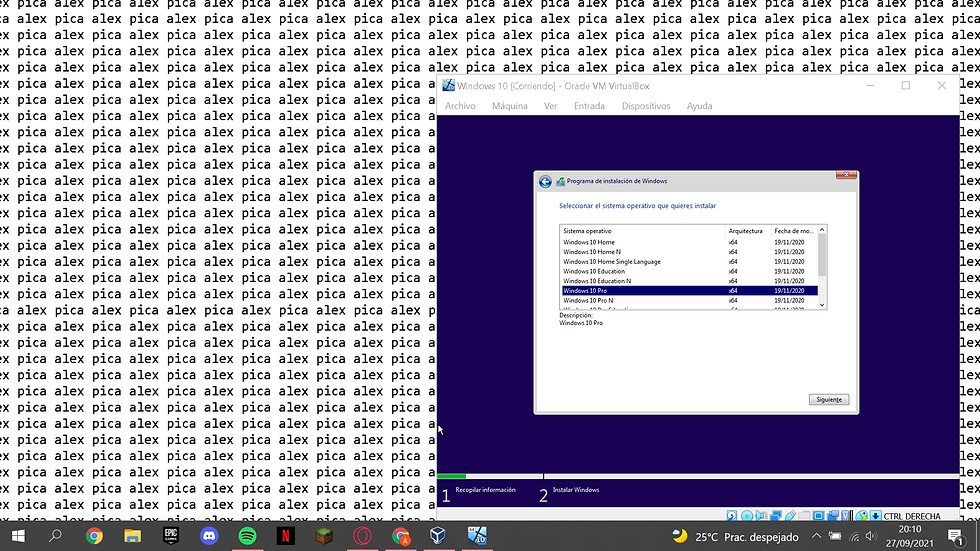
Task: Open the Chrome profile A icon in taskbar
Action: click(x=401, y=536)
